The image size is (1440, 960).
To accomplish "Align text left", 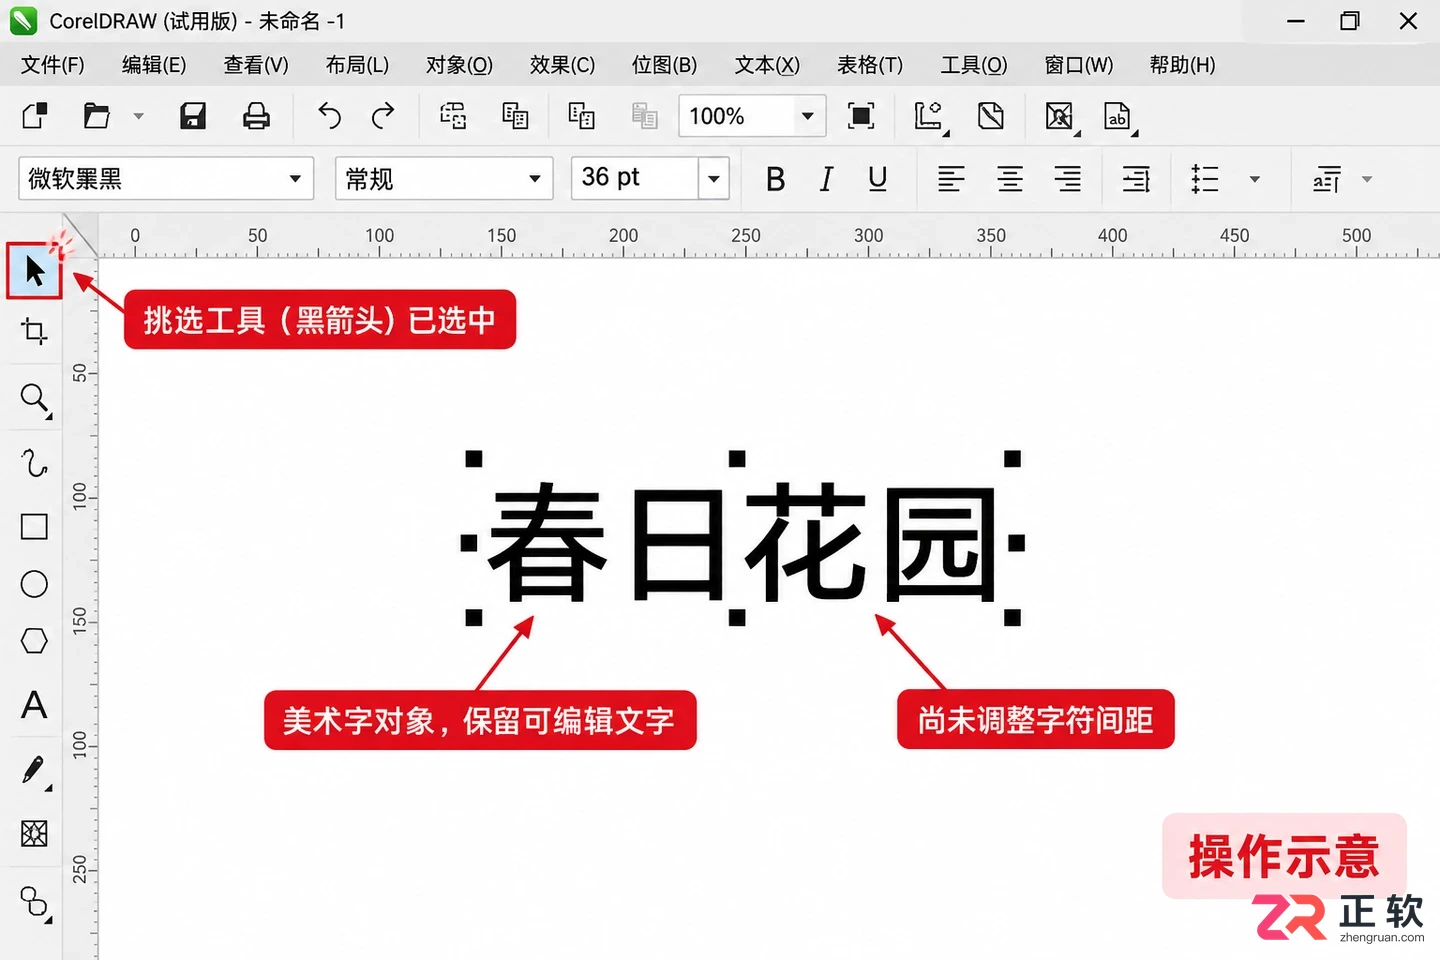I will coord(951,179).
